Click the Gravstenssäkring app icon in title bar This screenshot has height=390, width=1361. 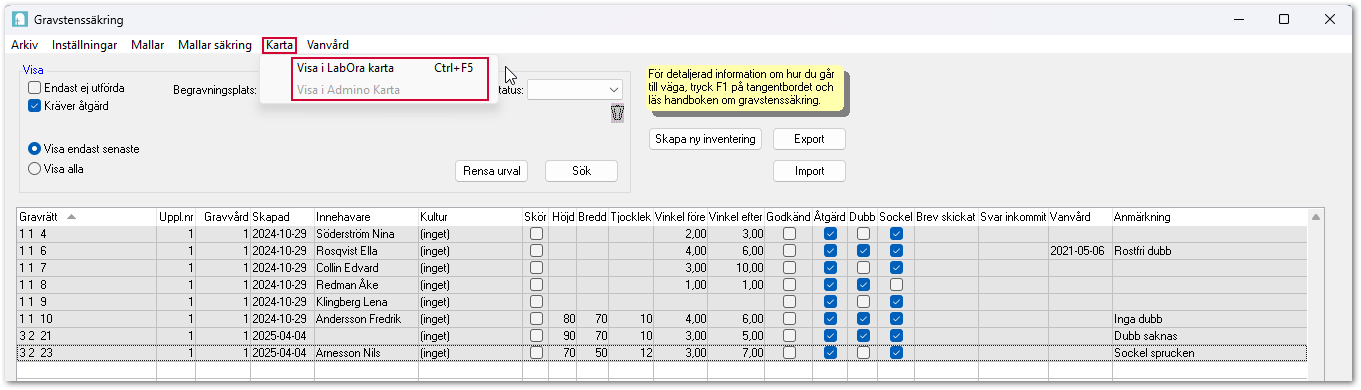(x=19, y=19)
